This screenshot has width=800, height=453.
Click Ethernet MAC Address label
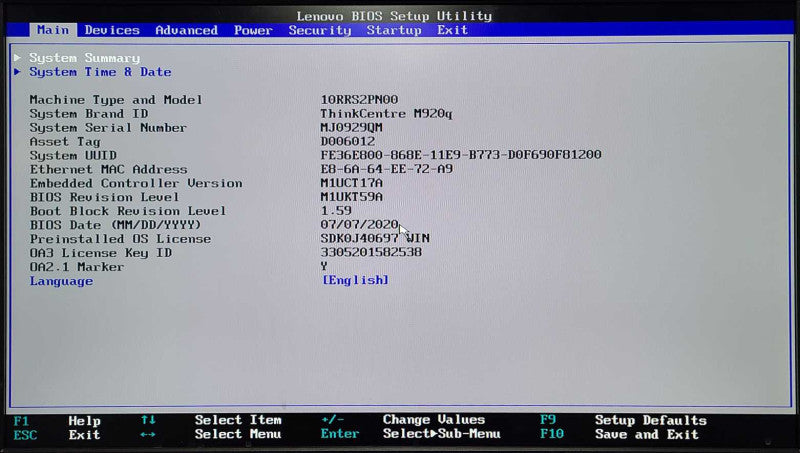tap(108, 169)
